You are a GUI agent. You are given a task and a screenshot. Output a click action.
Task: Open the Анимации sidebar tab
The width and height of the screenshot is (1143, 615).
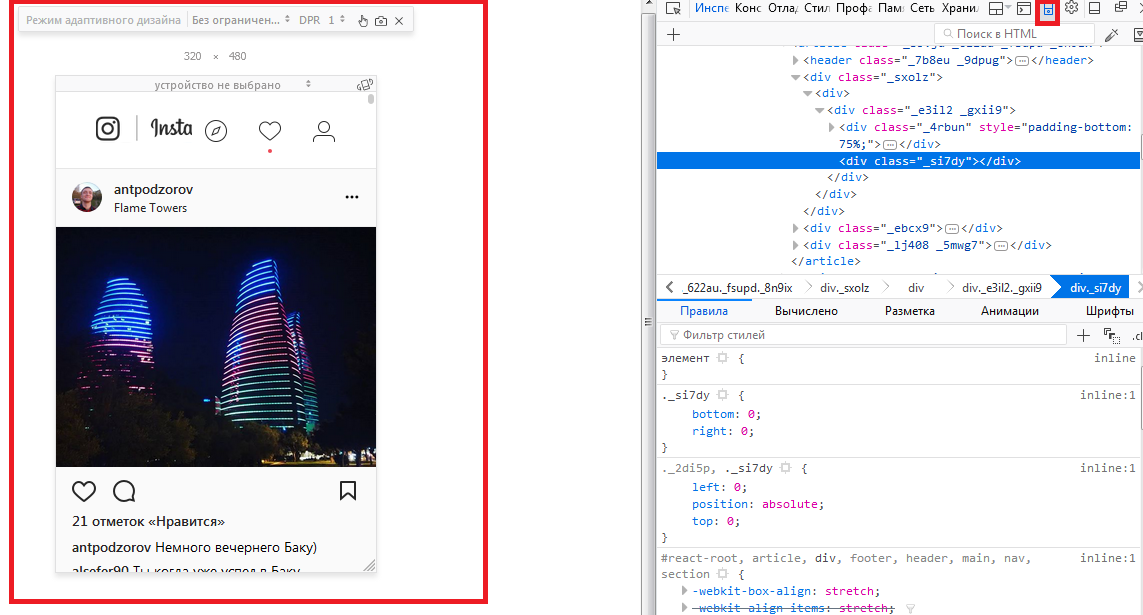point(1010,311)
